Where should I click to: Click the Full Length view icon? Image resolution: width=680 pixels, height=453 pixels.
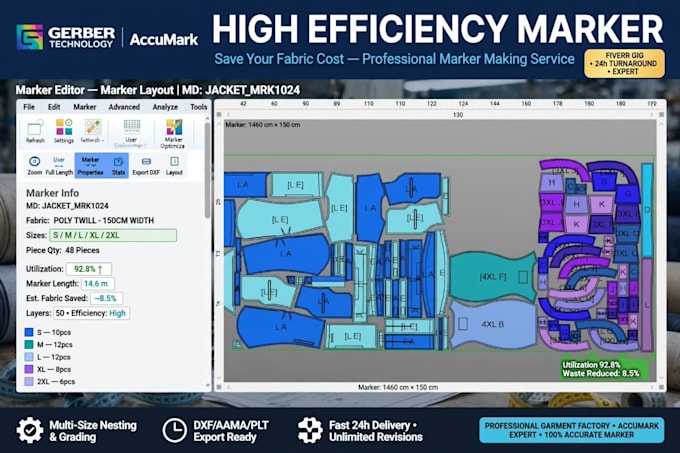(x=59, y=165)
